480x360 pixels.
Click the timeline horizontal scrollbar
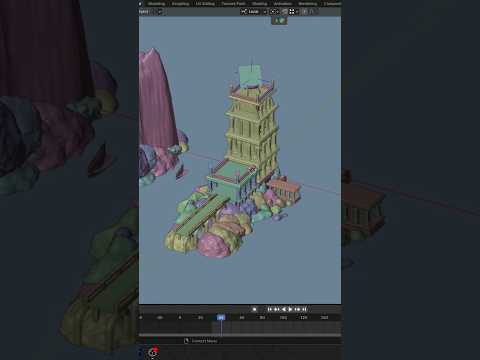click(240, 334)
